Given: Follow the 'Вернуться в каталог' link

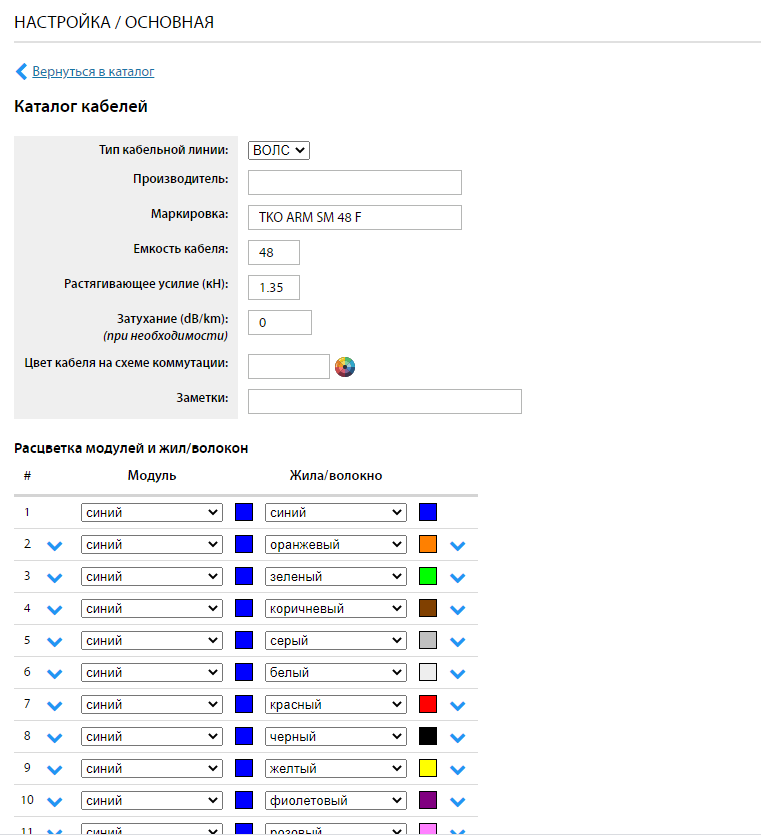Looking at the screenshot, I should pyautogui.click(x=93, y=72).
